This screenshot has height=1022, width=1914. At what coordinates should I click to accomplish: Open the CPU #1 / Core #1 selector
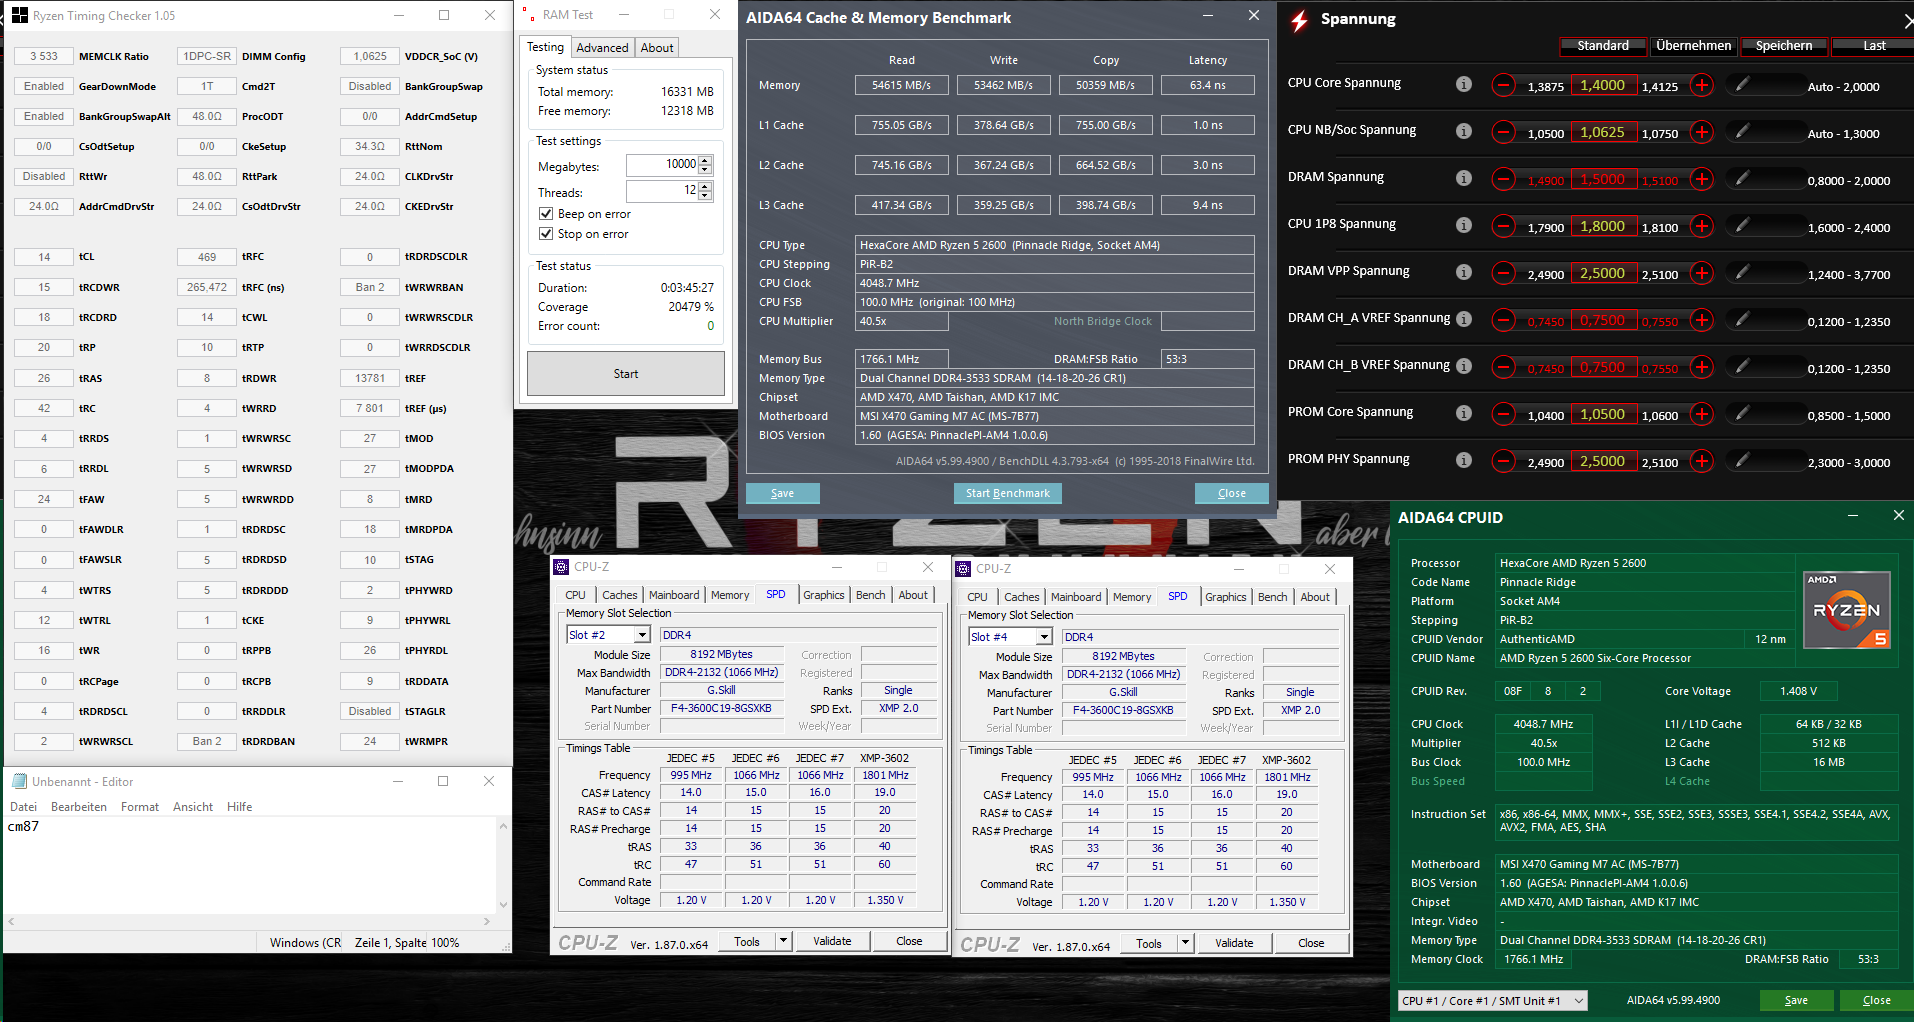(1493, 1000)
